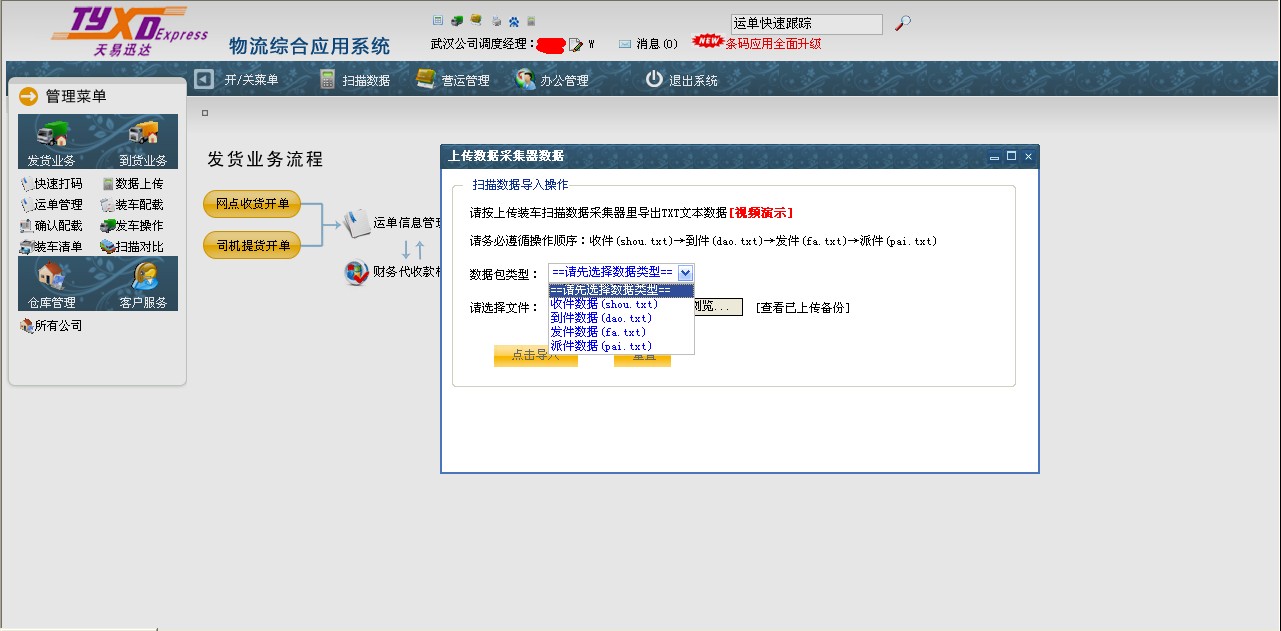
Task: Open the 到货业务 truck icon
Action: (143, 136)
